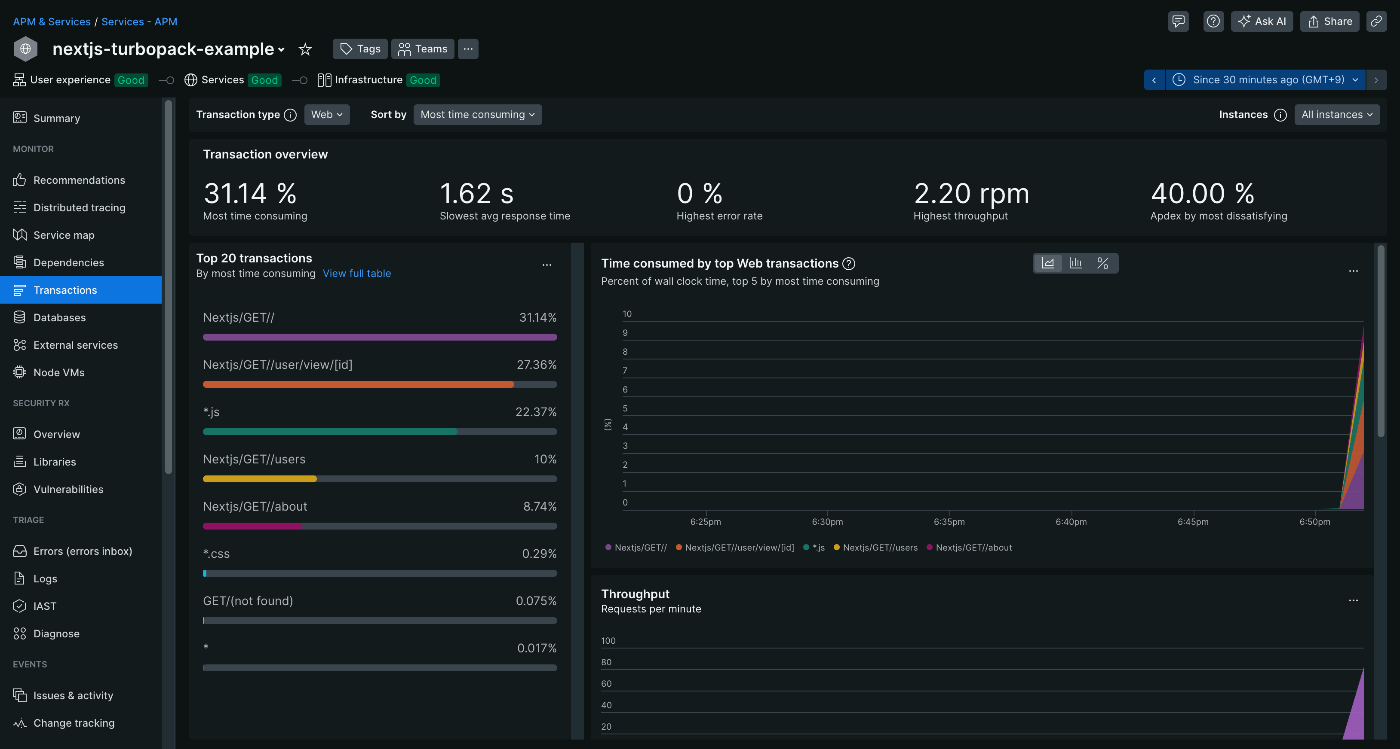This screenshot has width=1400, height=749.
Task: Open IAST in the sidebar
Action: (81, 606)
